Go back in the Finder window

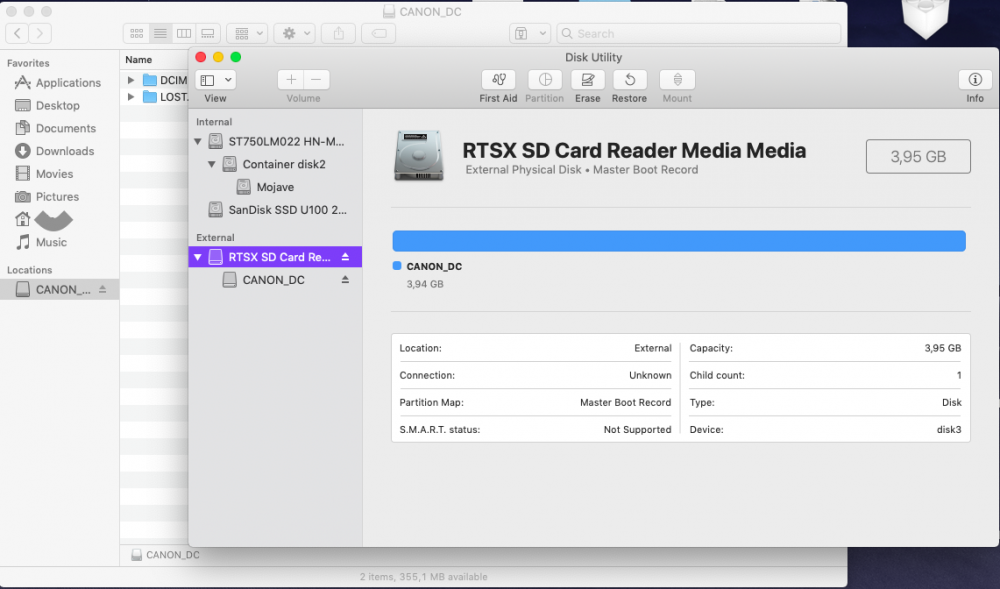(17, 33)
